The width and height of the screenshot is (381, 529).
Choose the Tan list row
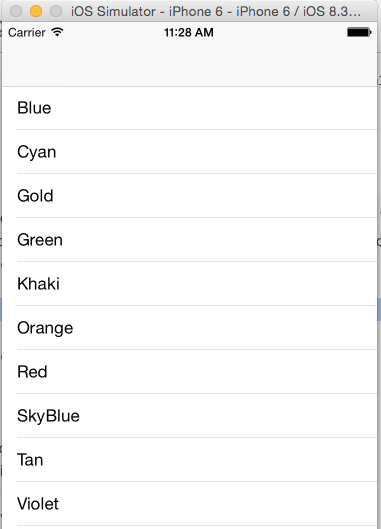[x=189, y=460]
